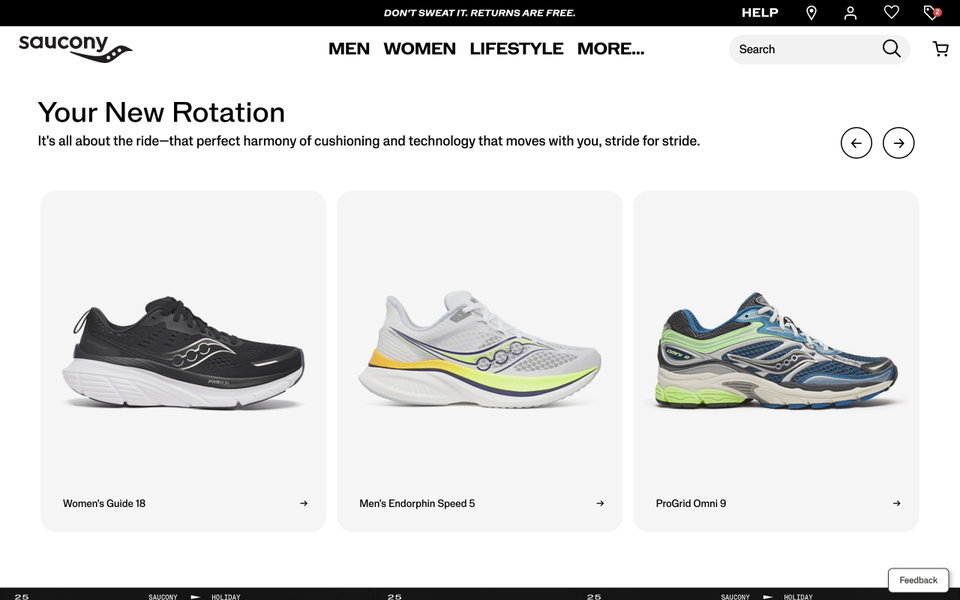Open the WOMEN menu
The height and width of the screenshot is (600, 960).
tap(419, 48)
